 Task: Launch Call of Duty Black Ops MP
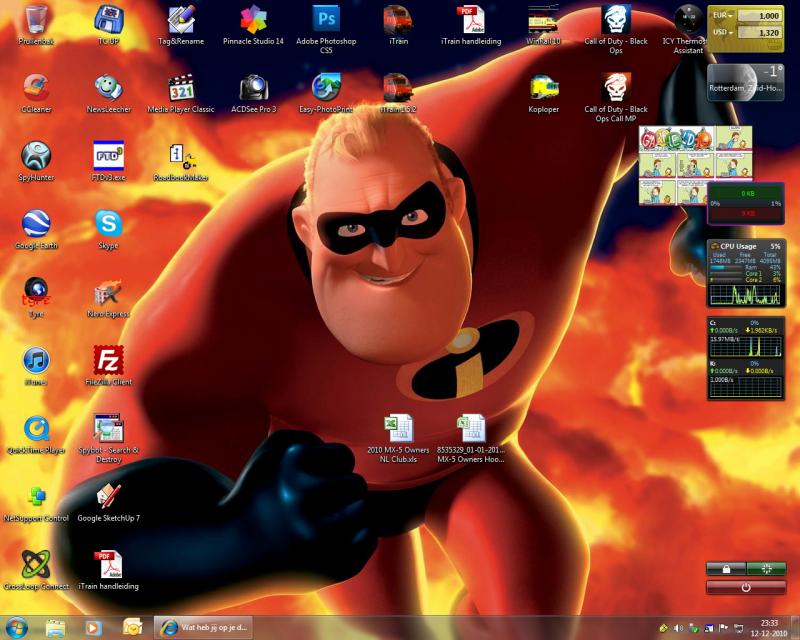click(616, 97)
